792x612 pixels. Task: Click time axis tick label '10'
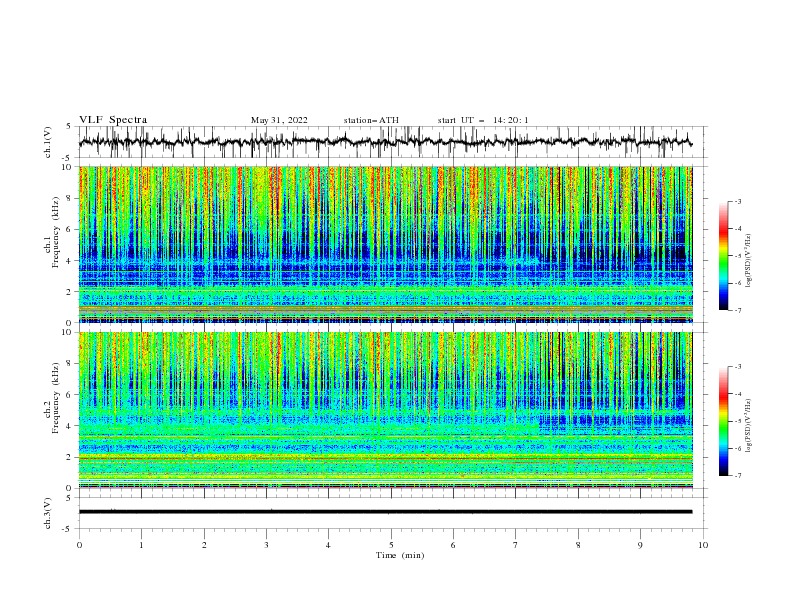tap(703, 545)
